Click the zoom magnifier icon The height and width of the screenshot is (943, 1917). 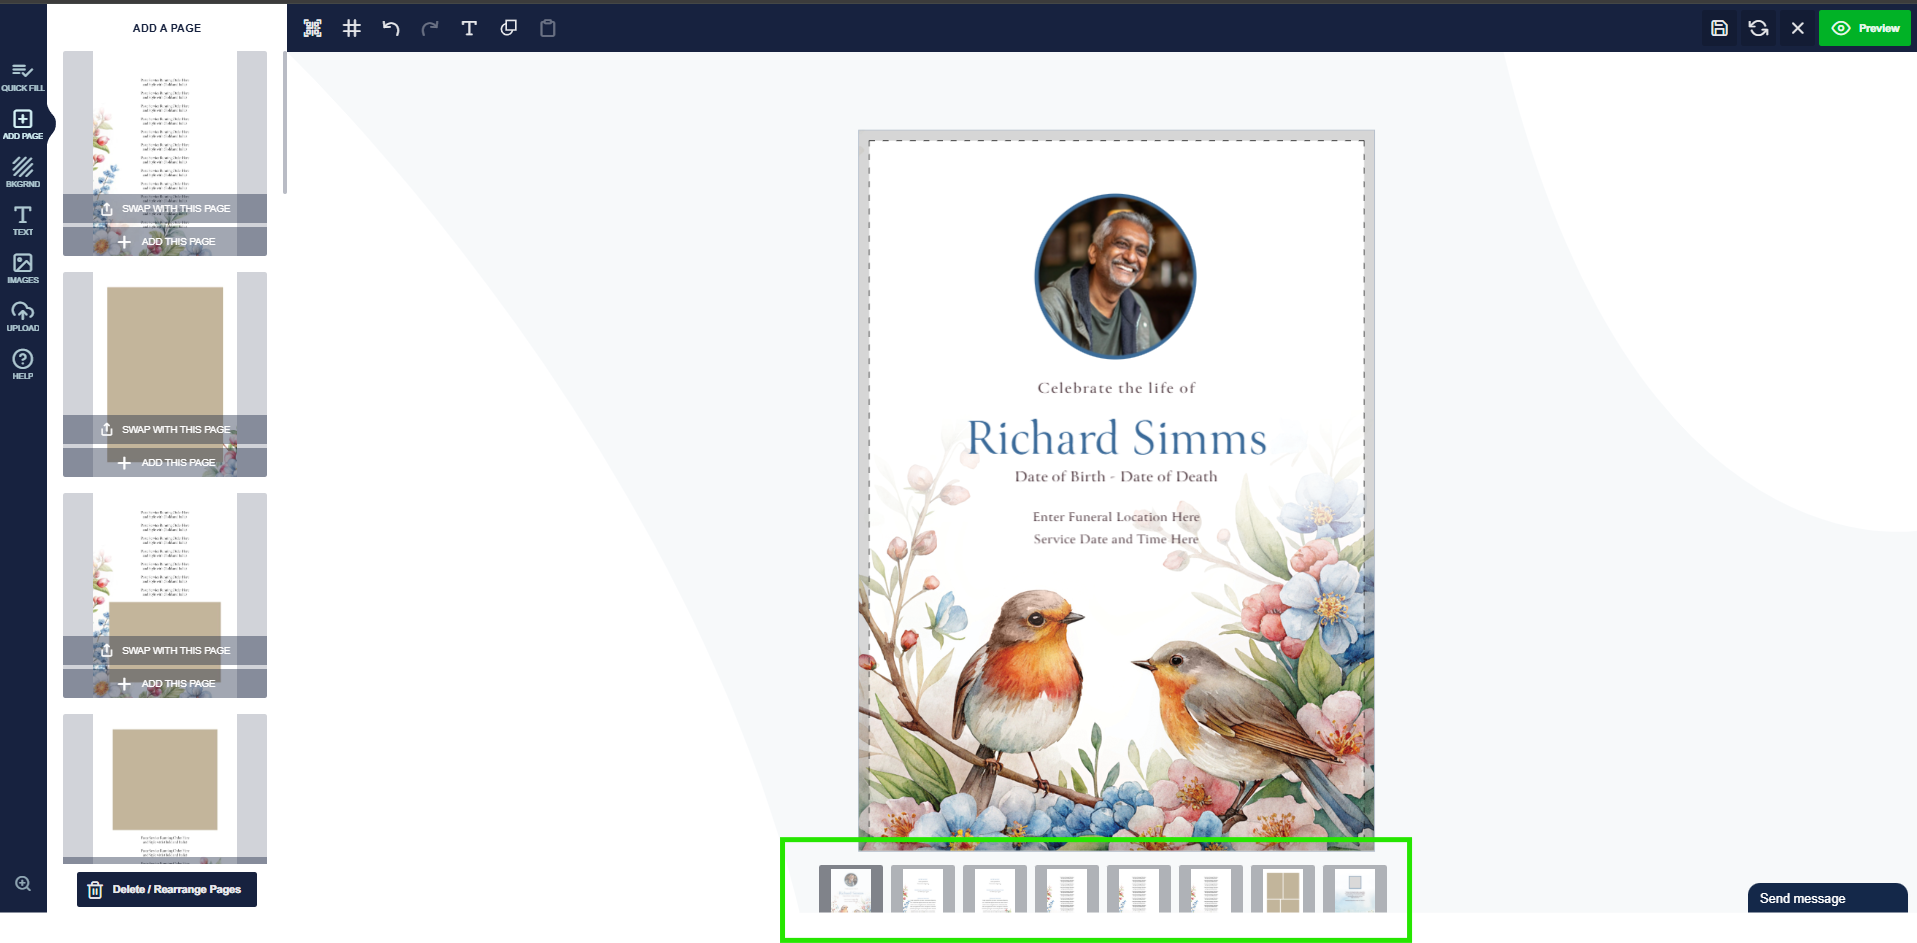click(x=23, y=884)
